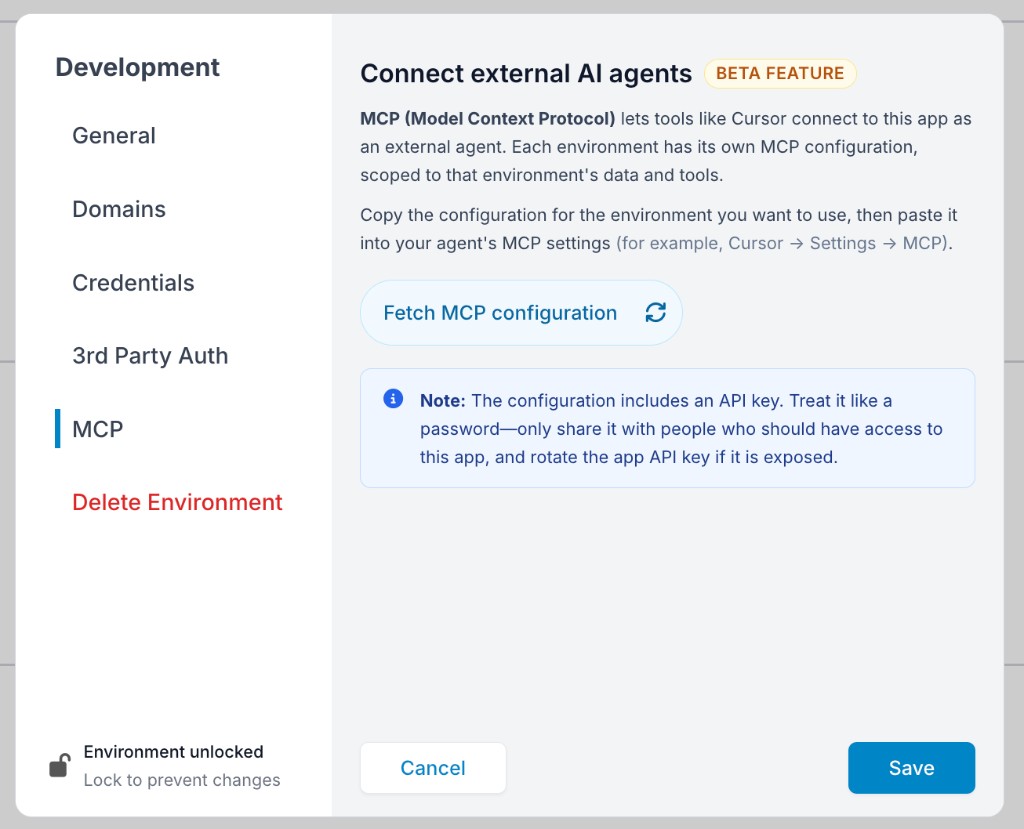Click the BETA FEATURE badge

pos(780,73)
